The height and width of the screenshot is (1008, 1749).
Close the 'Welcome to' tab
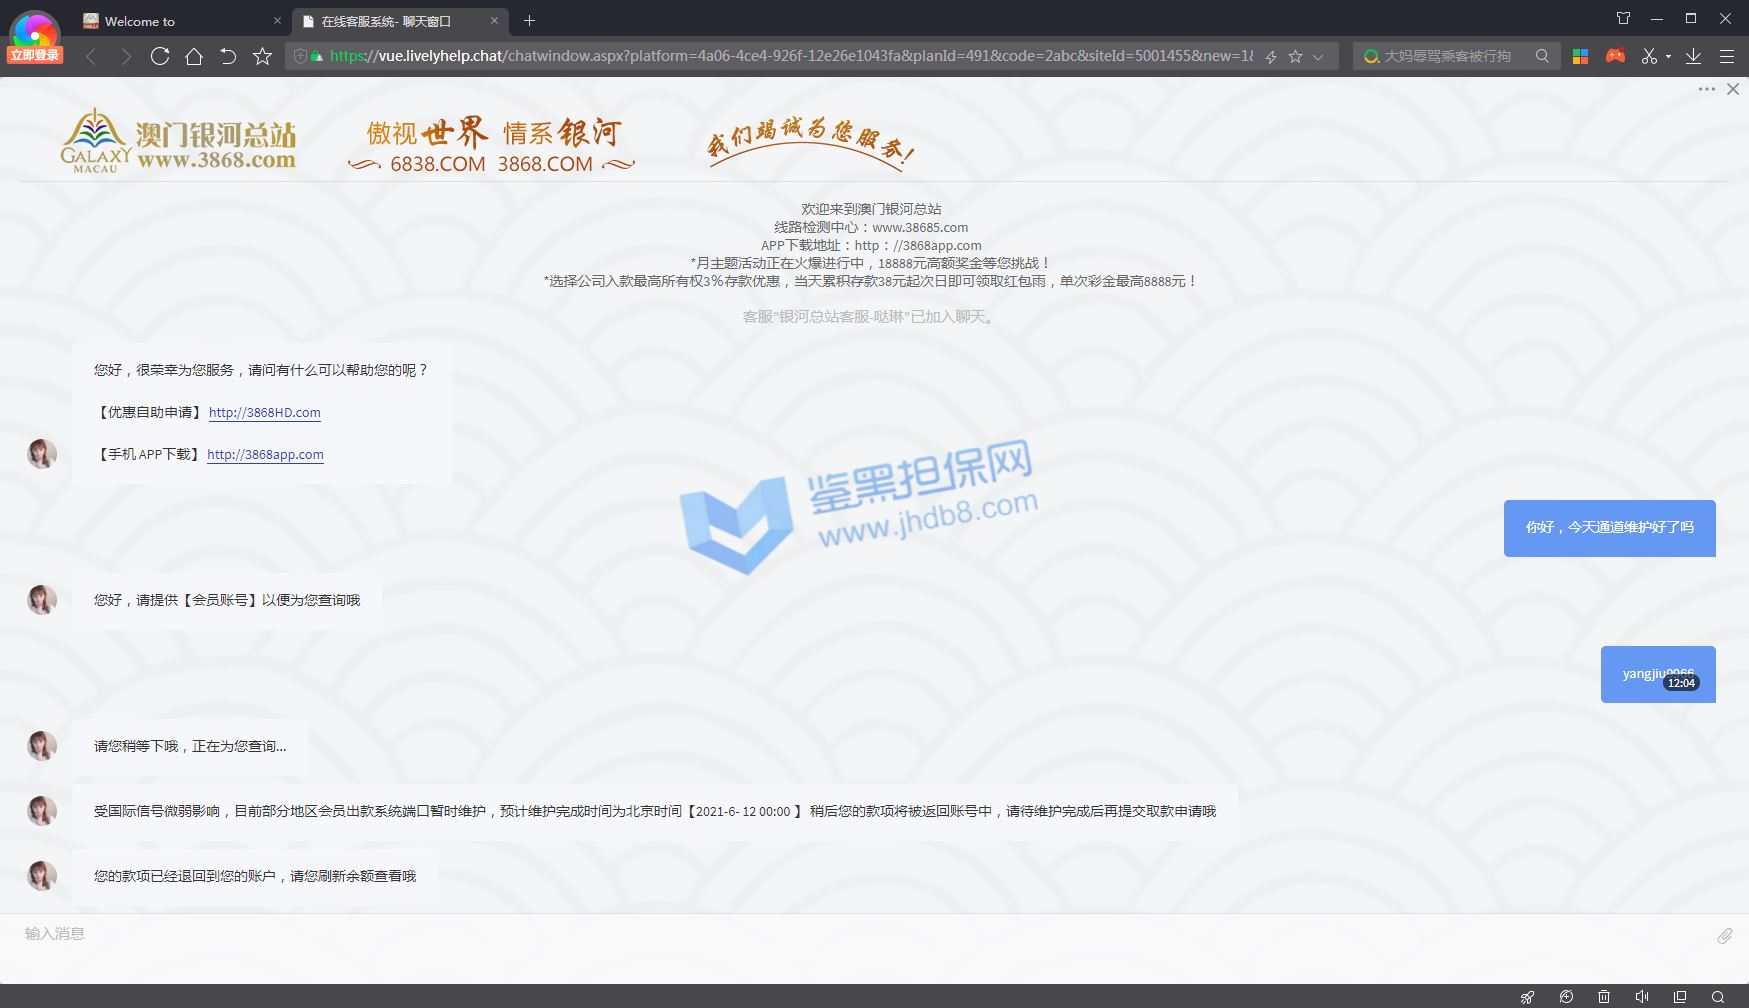[277, 21]
